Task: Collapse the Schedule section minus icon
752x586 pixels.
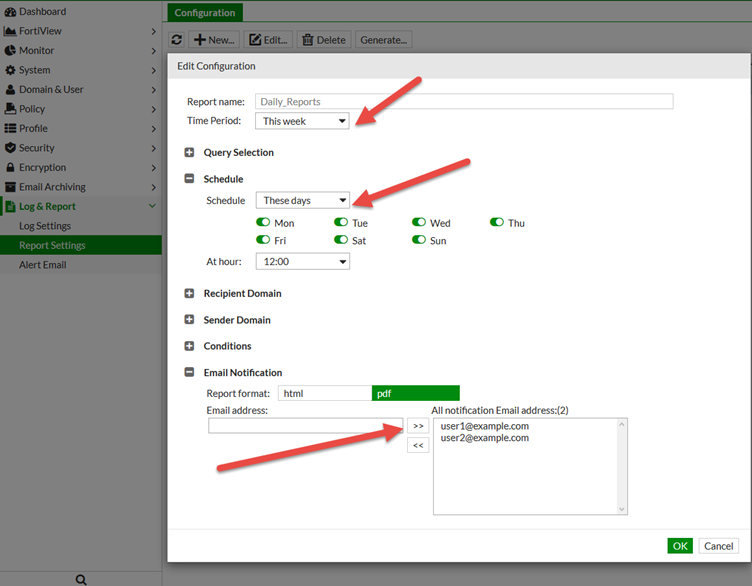Action: 189,179
